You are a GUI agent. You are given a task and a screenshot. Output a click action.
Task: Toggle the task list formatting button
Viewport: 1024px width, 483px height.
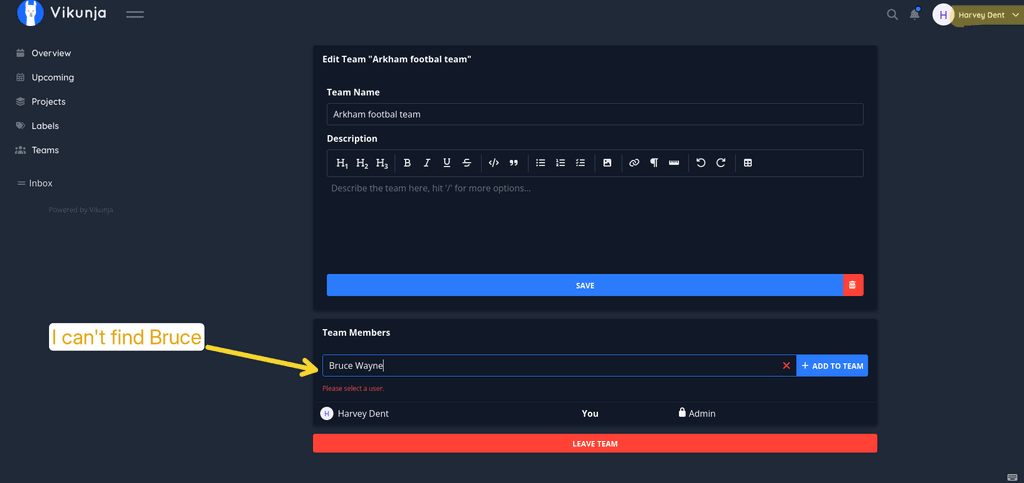pyautogui.click(x=581, y=163)
